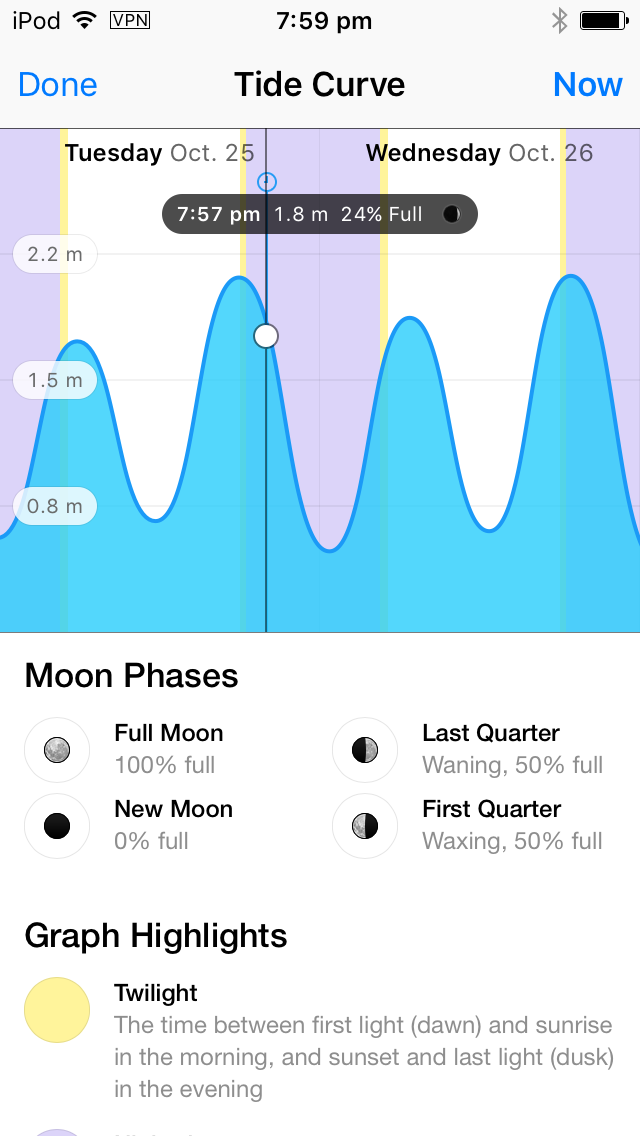640x1136 pixels.
Task: Tap the 1.5 m height axis label
Action: (x=55, y=380)
